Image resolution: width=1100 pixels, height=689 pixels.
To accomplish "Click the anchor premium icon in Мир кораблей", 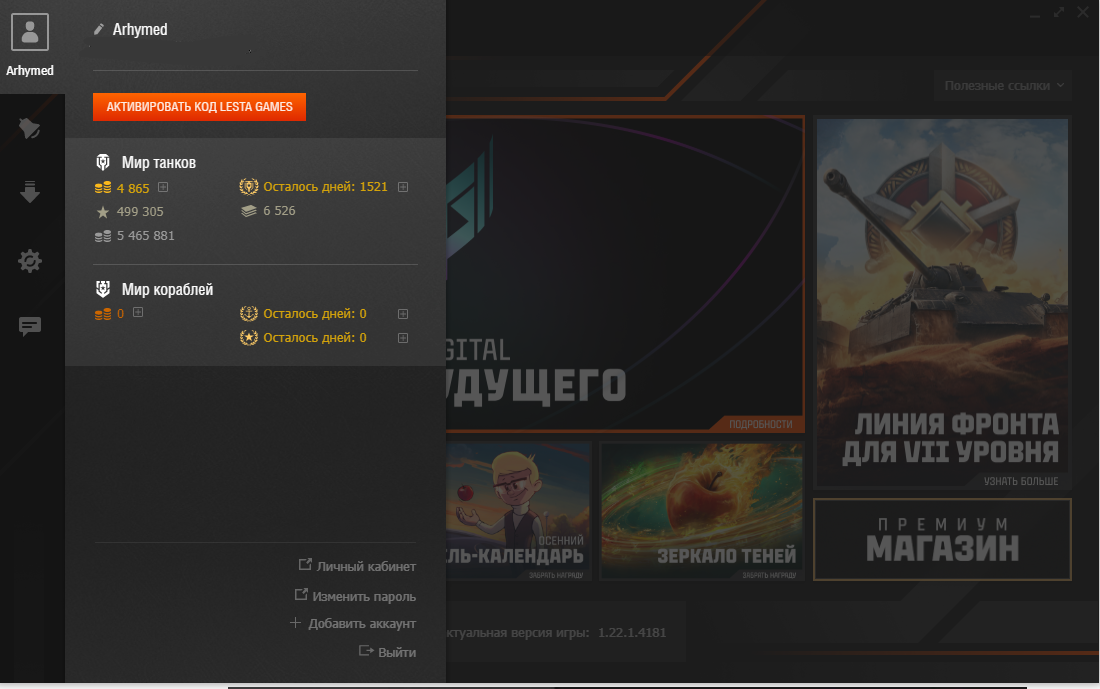I will tap(248, 314).
